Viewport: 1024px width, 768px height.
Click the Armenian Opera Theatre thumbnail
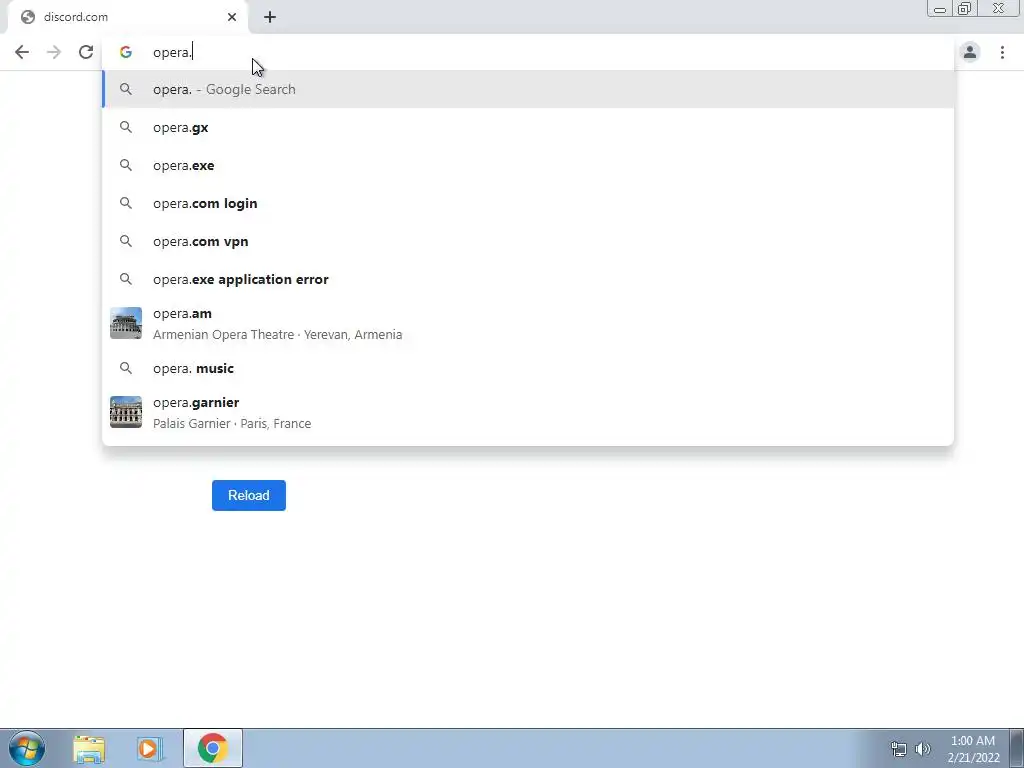126,323
